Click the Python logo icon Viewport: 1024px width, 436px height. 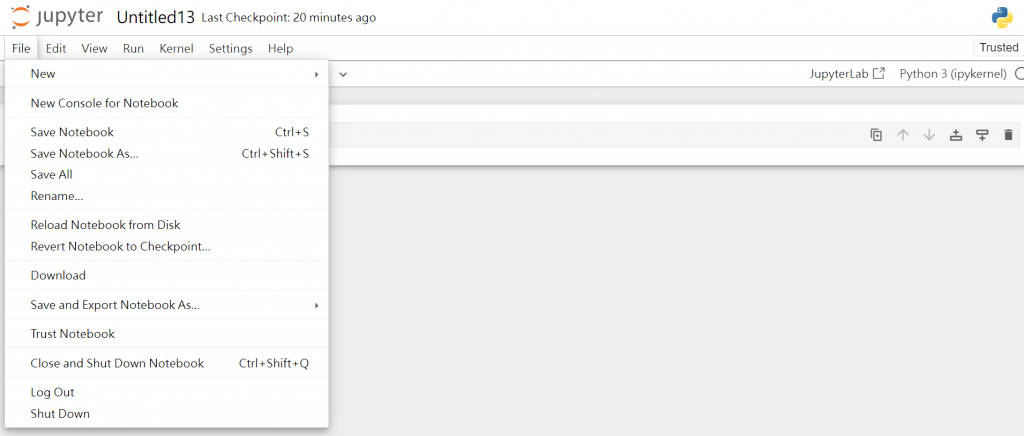(1002, 18)
